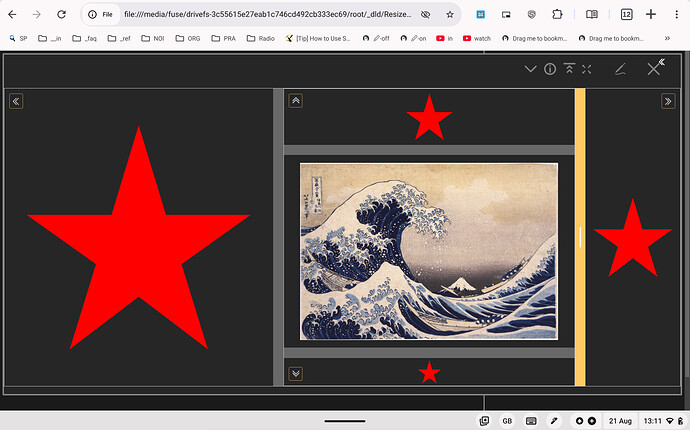Open the _ref bookmarks folder
690x430 pixels.
pos(119,38)
